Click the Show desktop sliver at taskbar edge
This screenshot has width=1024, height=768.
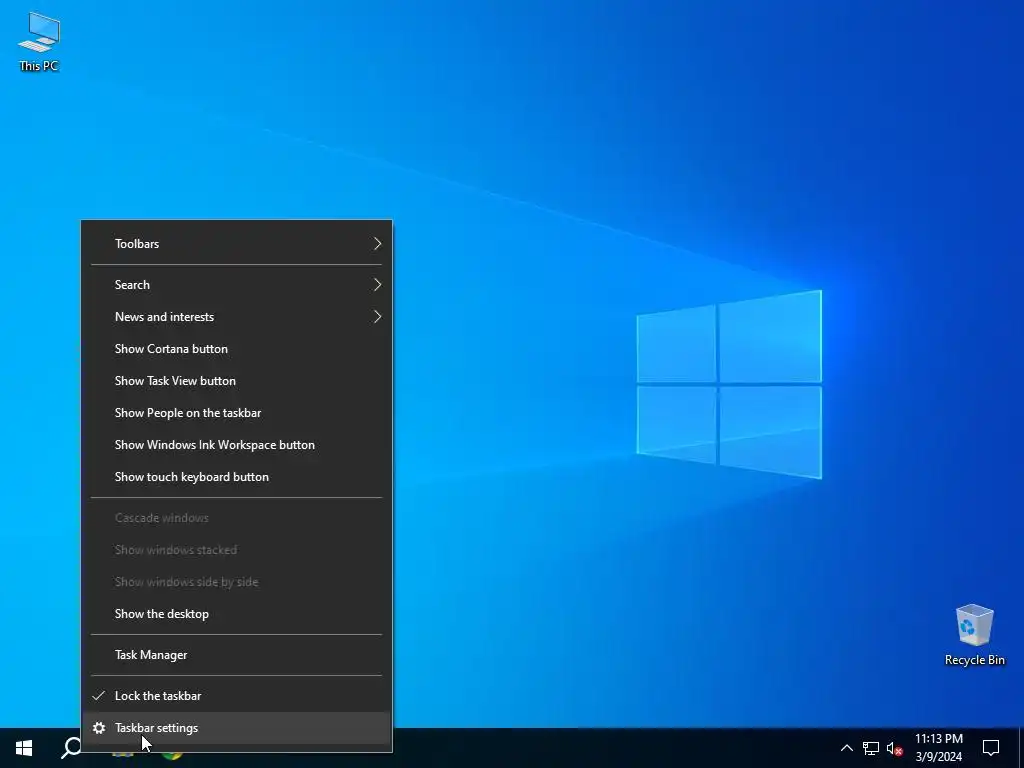pyautogui.click(x=1021, y=748)
